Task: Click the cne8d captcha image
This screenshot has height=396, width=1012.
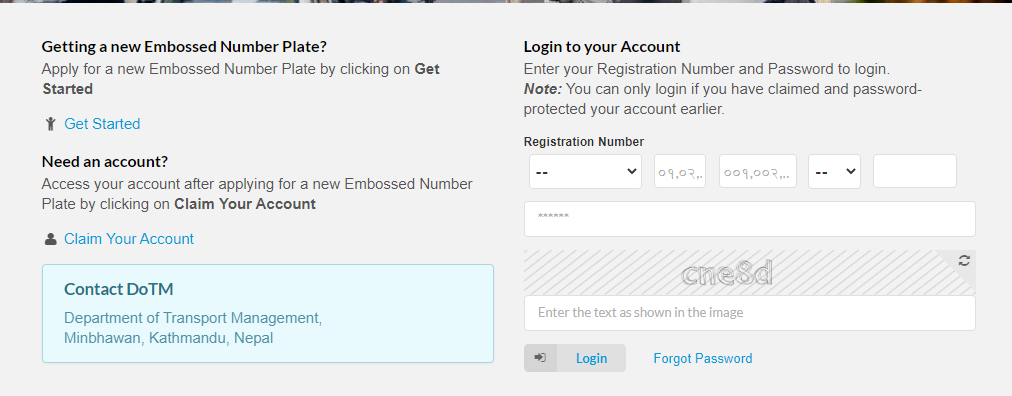Action: pos(727,274)
